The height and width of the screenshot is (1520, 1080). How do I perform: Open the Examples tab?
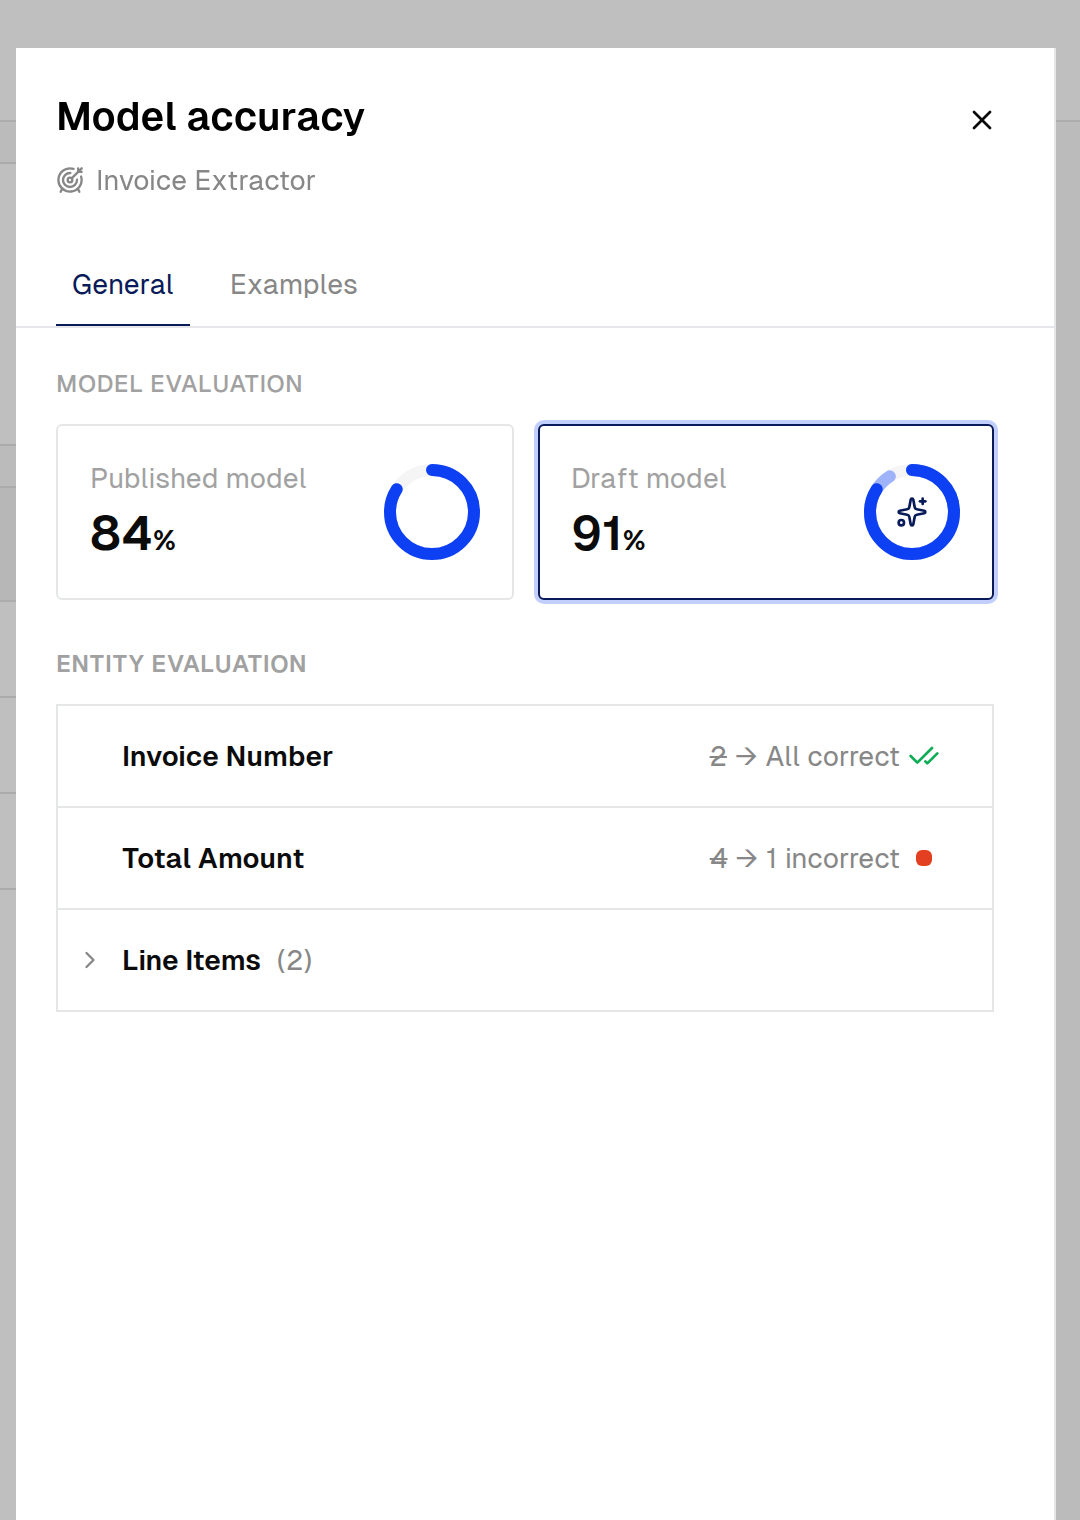[293, 285]
